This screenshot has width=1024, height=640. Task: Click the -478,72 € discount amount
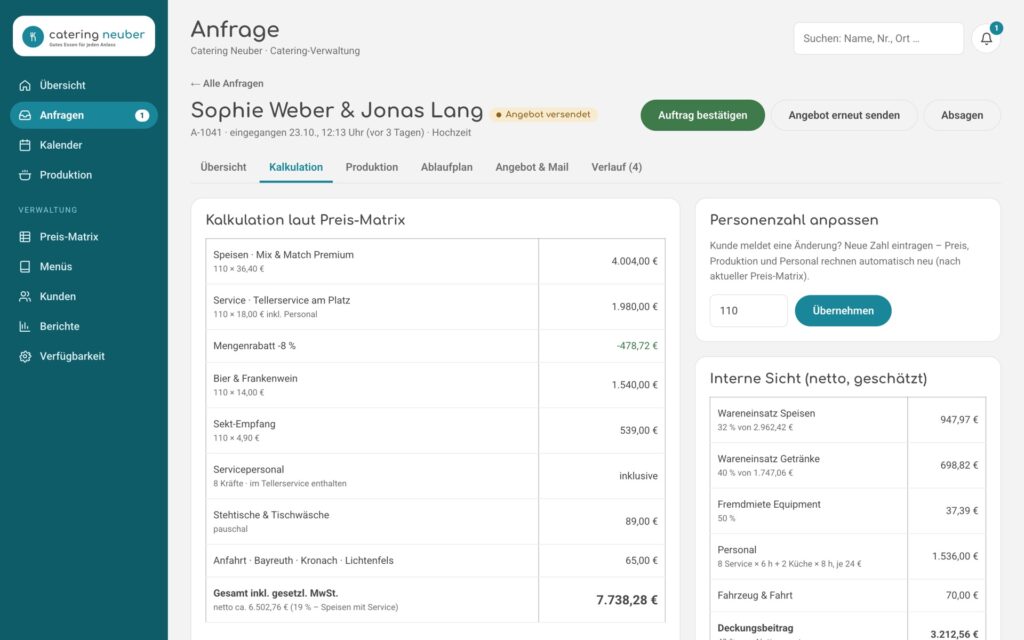pyautogui.click(x=637, y=346)
